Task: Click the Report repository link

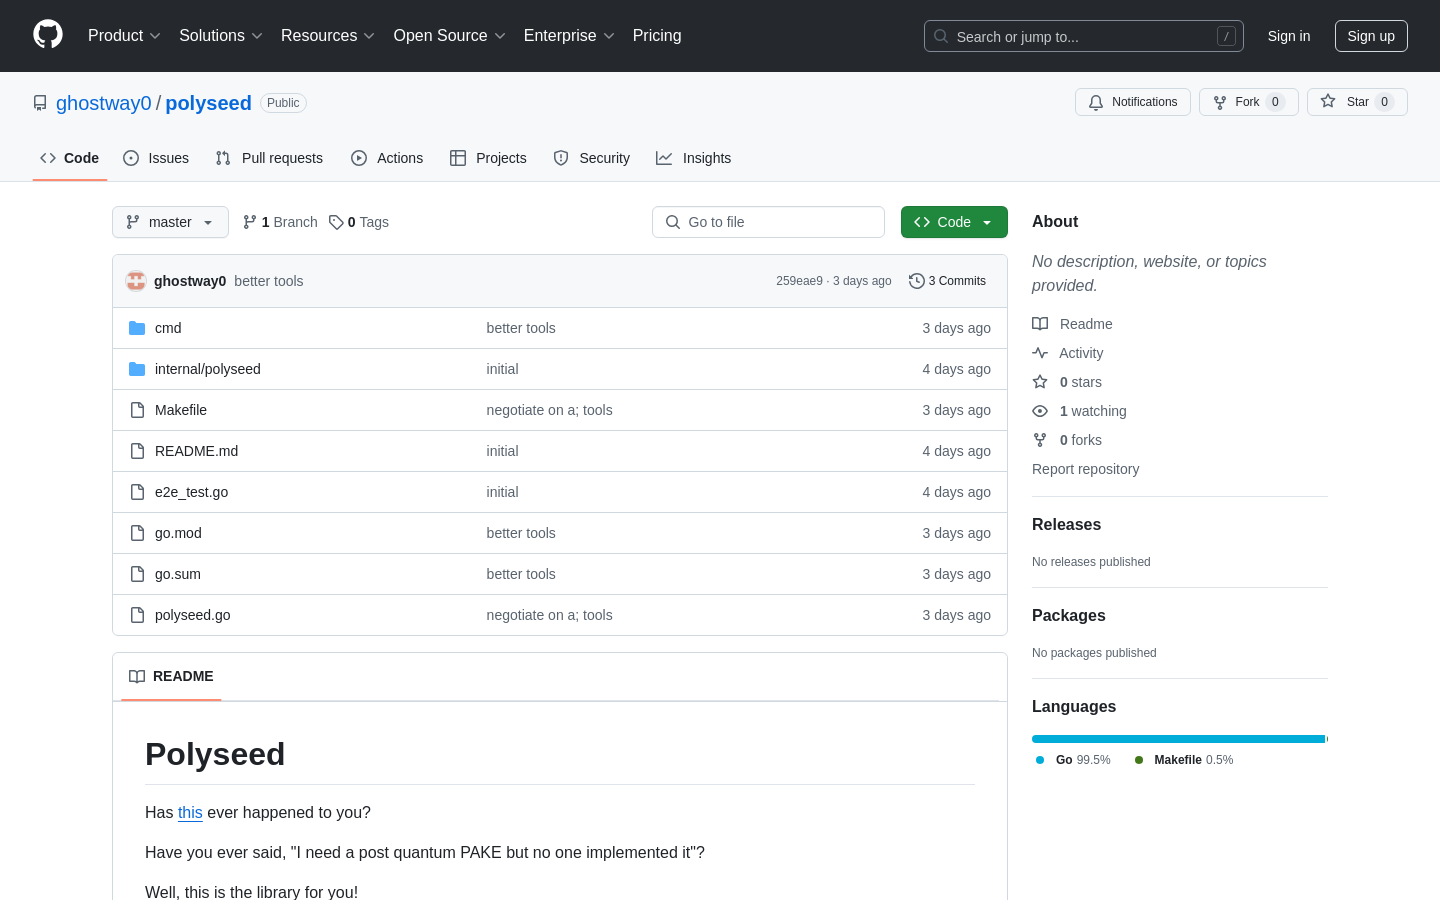Action: pyautogui.click(x=1085, y=469)
